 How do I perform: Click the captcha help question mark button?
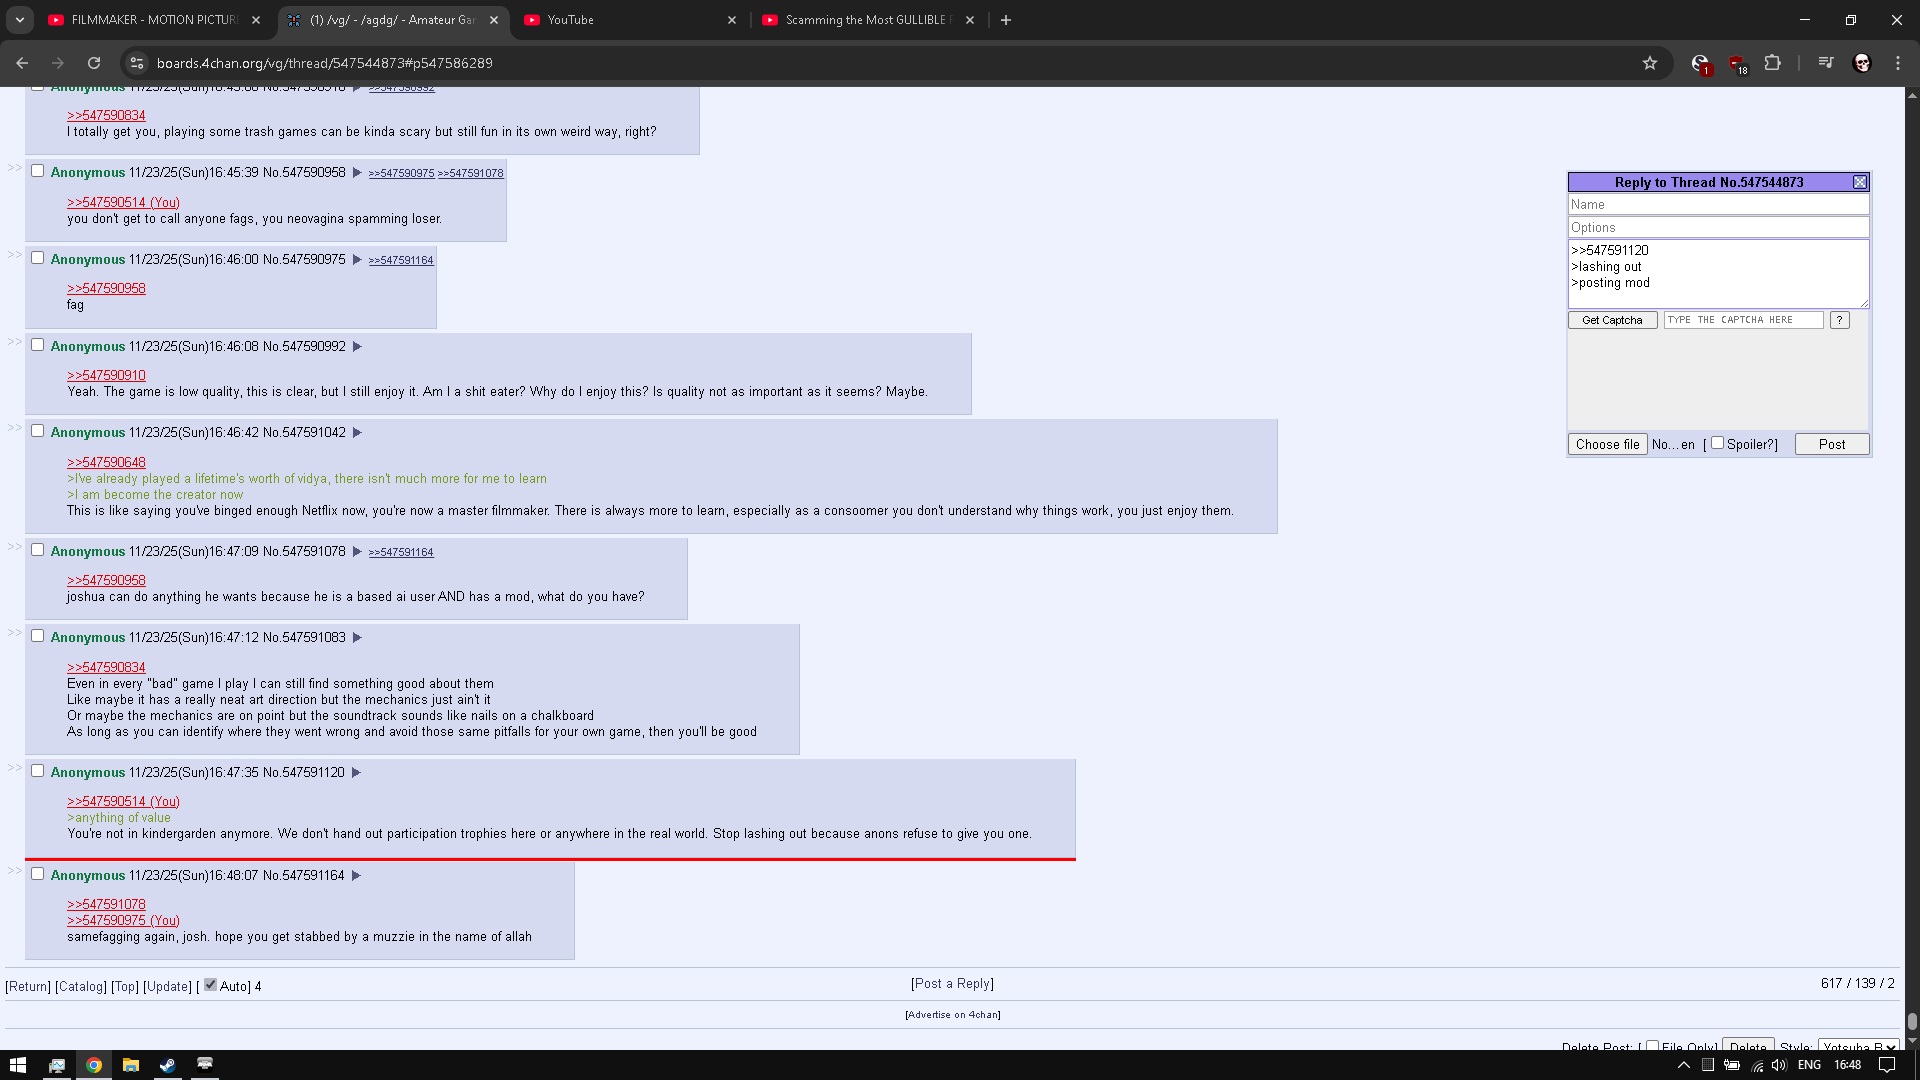pyautogui.click(x=1840, y=320)
